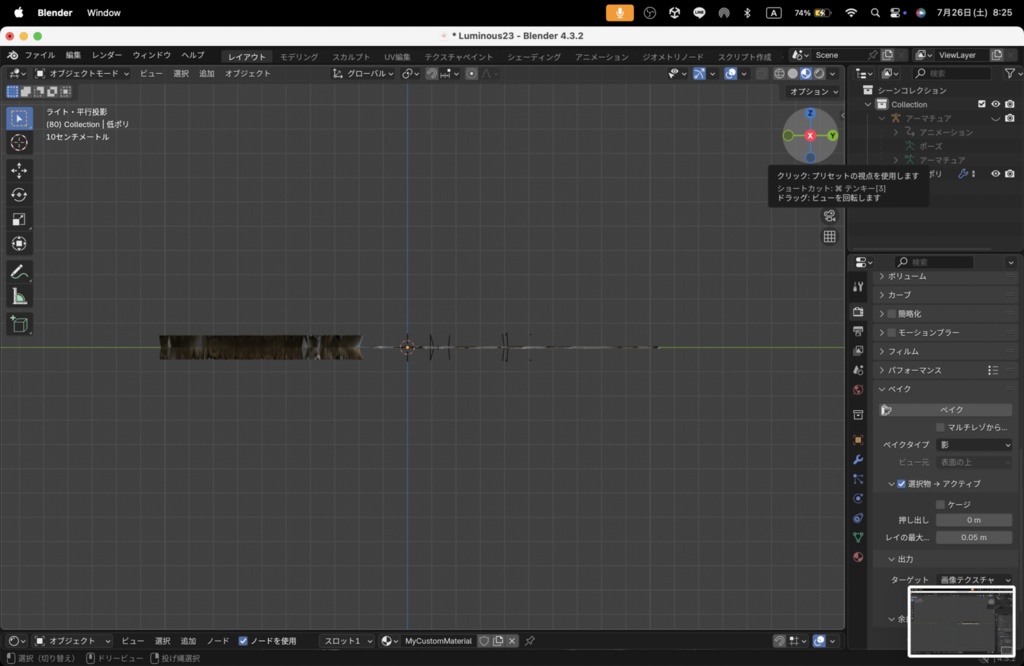Open グローバル transform orientation dropdown
The image size is (1024, 666).
(x=364, y=74)
